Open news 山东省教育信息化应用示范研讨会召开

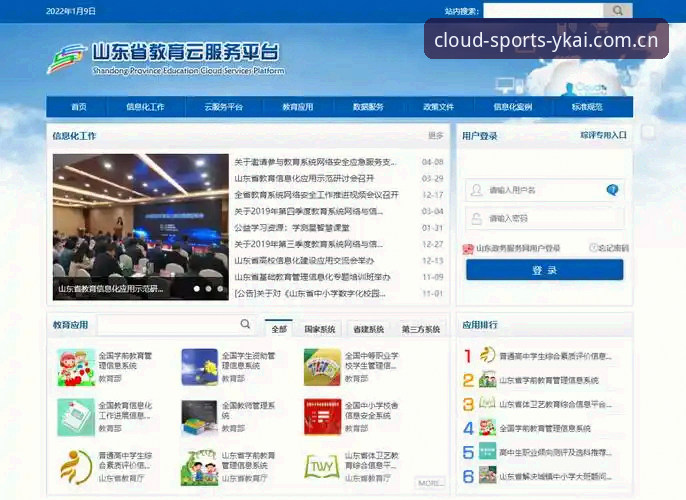coord(304,178)
